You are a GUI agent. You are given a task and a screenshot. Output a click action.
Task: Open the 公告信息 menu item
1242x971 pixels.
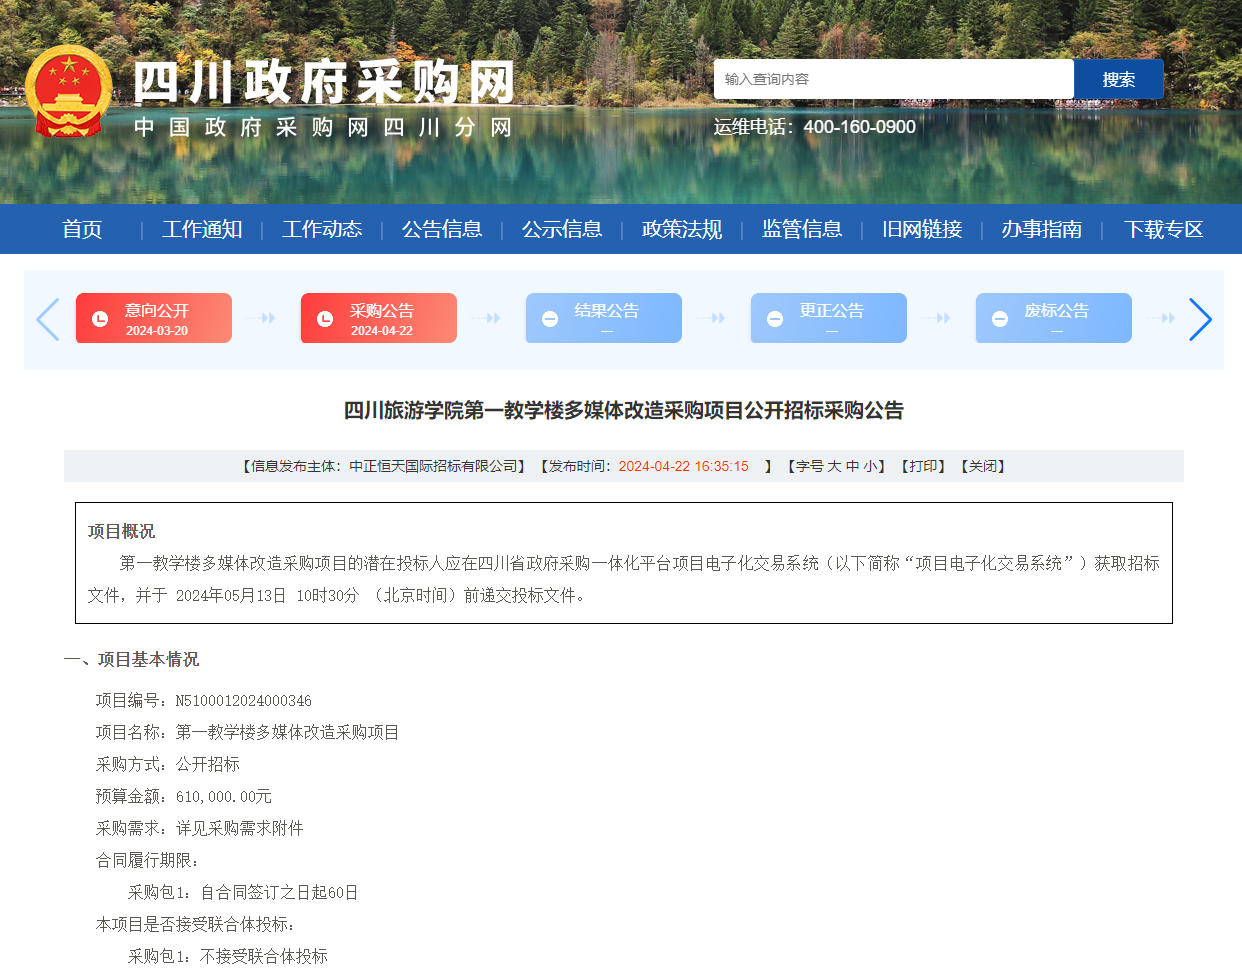[442, 229]
